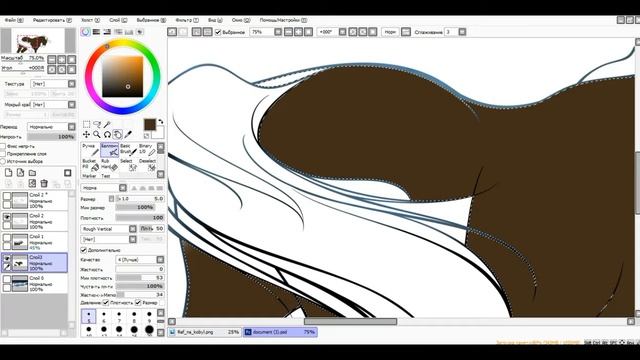The image size is (640, 360).
Task: Choose the Deselect brush tool
Action: pyautogui.click(x=147, y=164)
